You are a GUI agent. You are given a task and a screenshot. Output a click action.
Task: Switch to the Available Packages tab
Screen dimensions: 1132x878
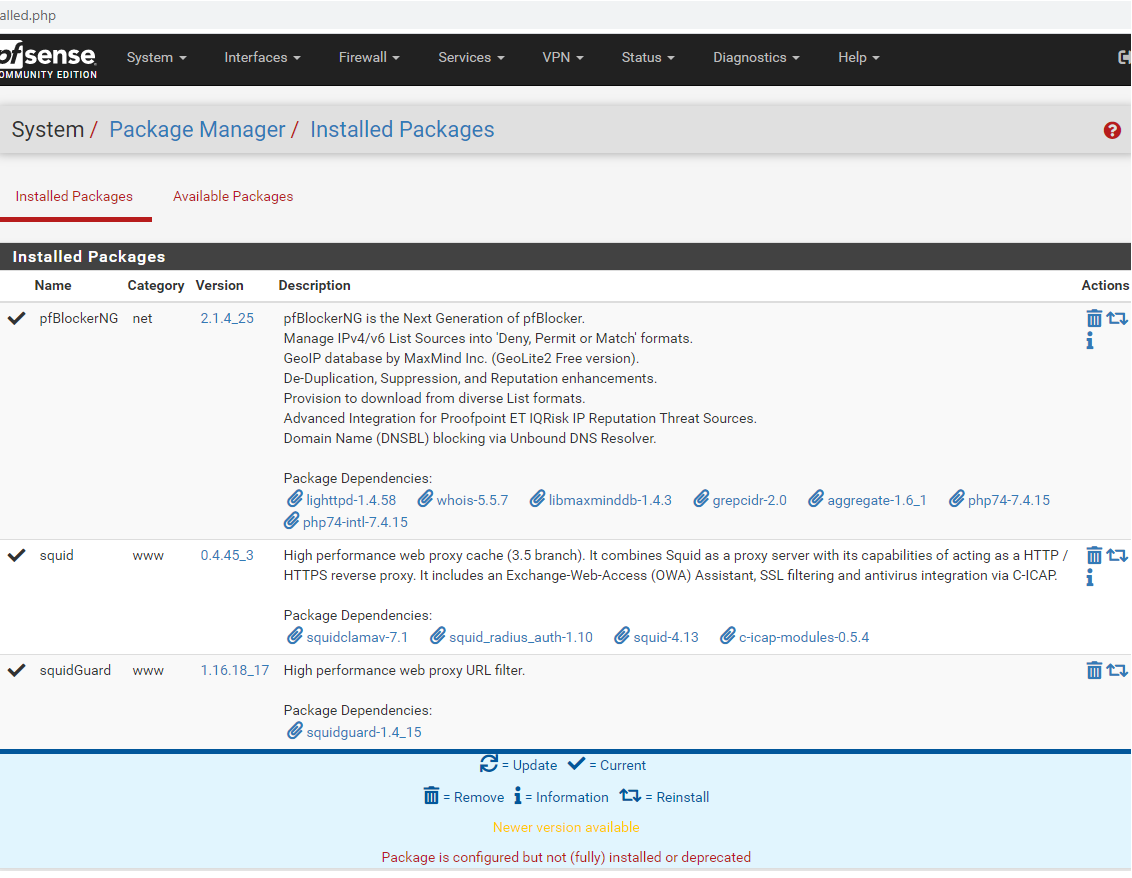(233, 196)
